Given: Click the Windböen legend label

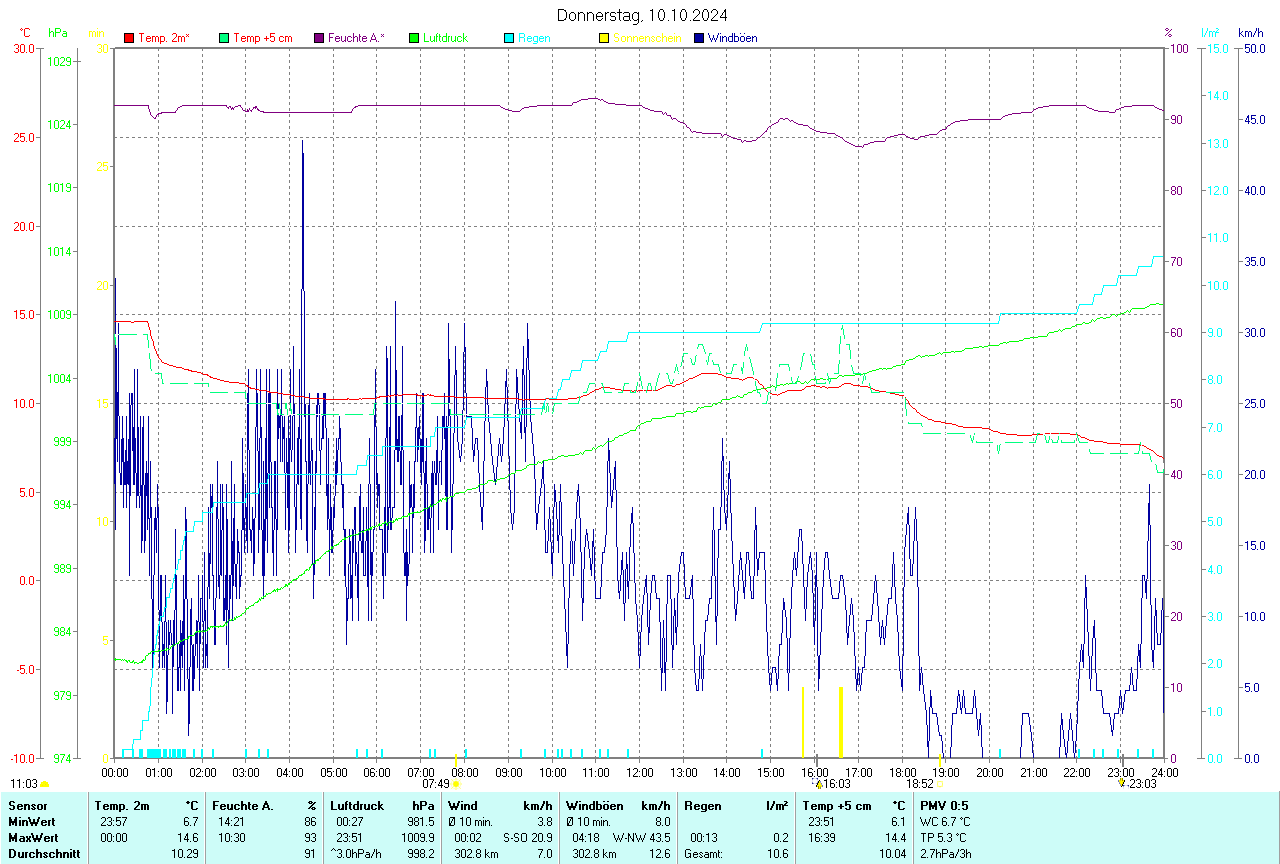Looking at the screenshot, I should pyautogui.click(x=732, y=38).
